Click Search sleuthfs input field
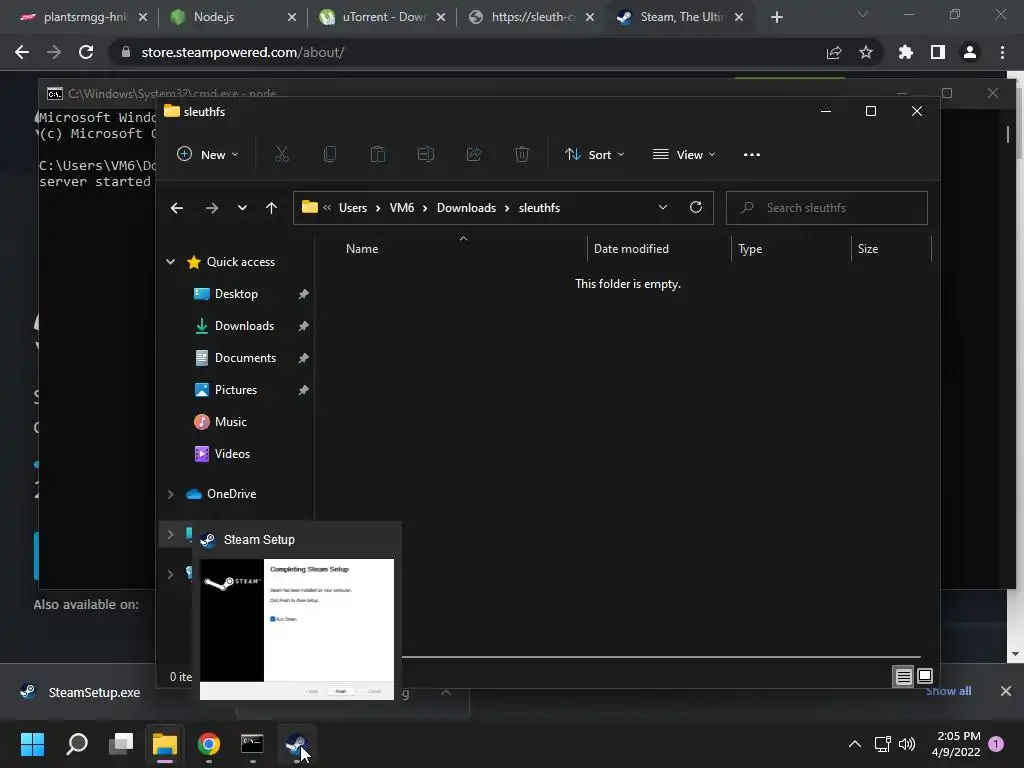Image resolution: width=1024 pixels, height=768 pixels. 827,208
